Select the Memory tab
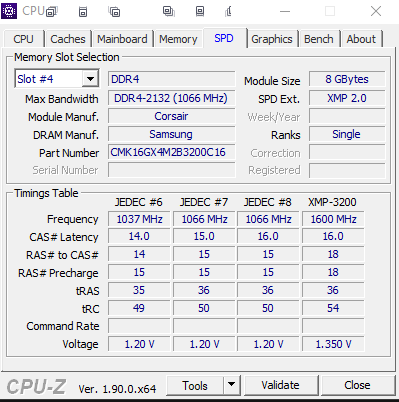 tap(178, 39)
